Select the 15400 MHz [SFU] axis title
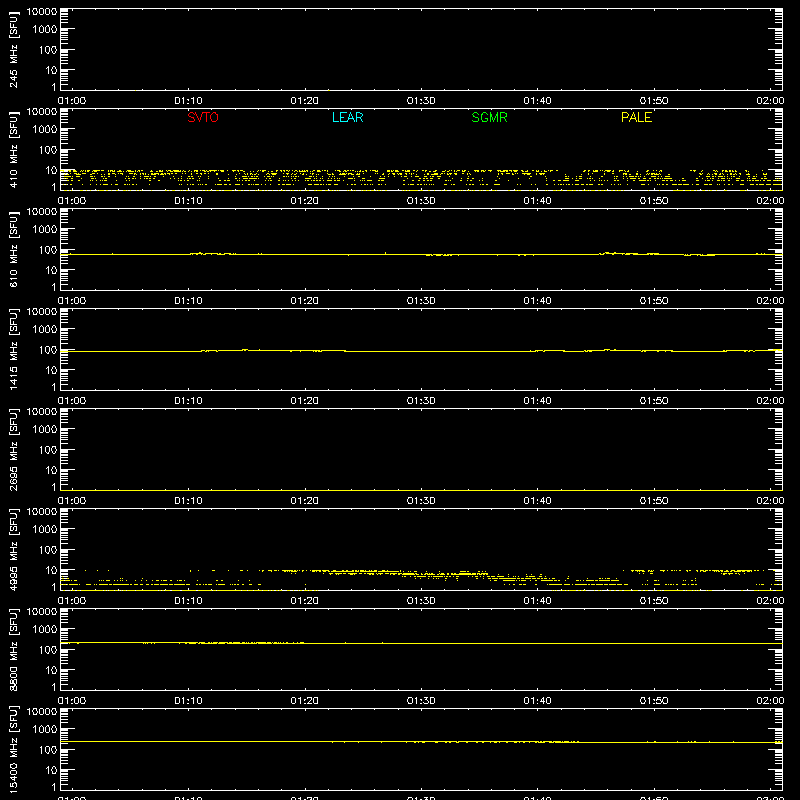Image resolution: width=800 pixels, height=800 pixels. [13, 749]
